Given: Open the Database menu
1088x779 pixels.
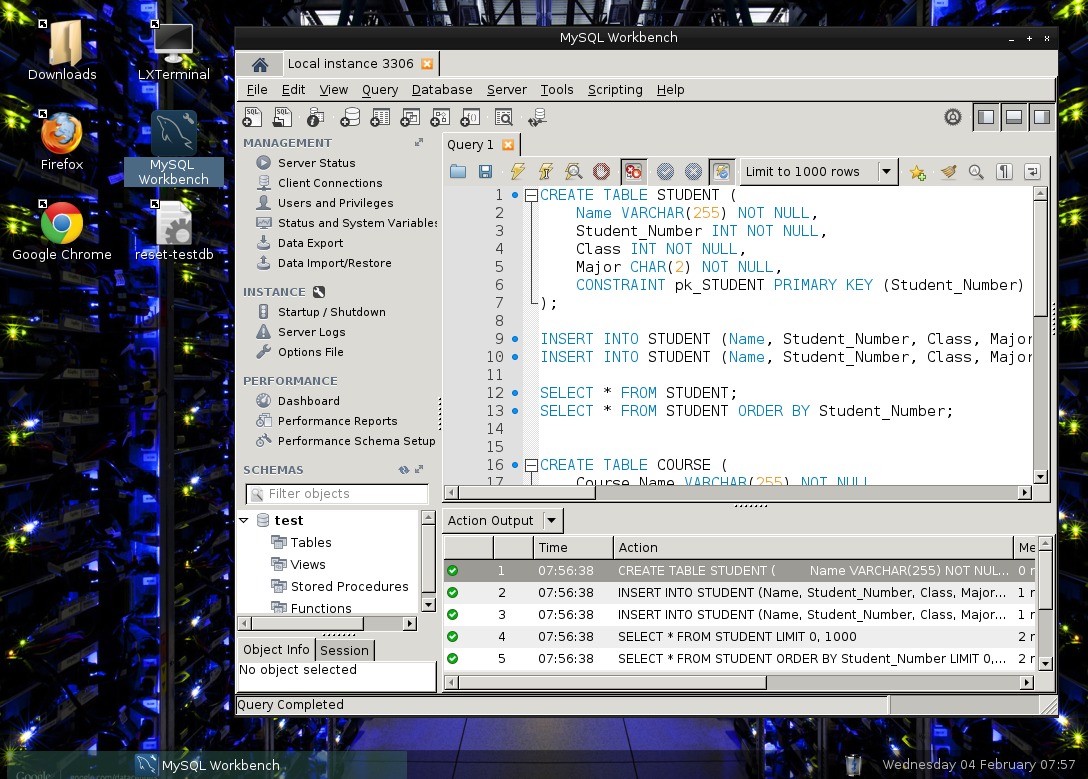Looking at the screenshot, I should [442, 89].
